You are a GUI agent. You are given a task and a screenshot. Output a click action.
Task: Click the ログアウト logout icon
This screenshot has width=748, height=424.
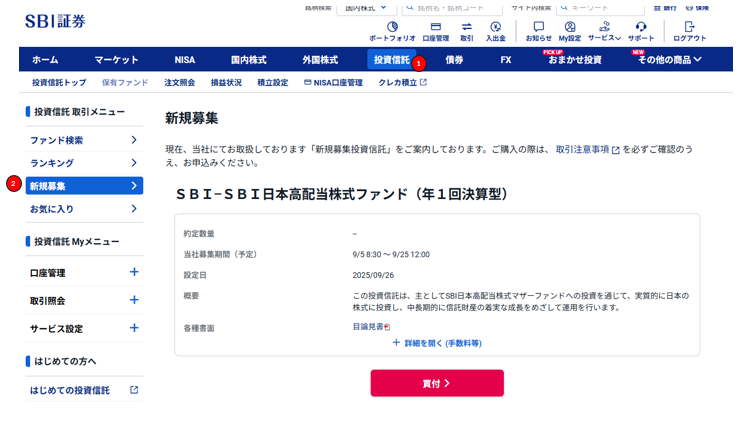[x=689, y=28]
